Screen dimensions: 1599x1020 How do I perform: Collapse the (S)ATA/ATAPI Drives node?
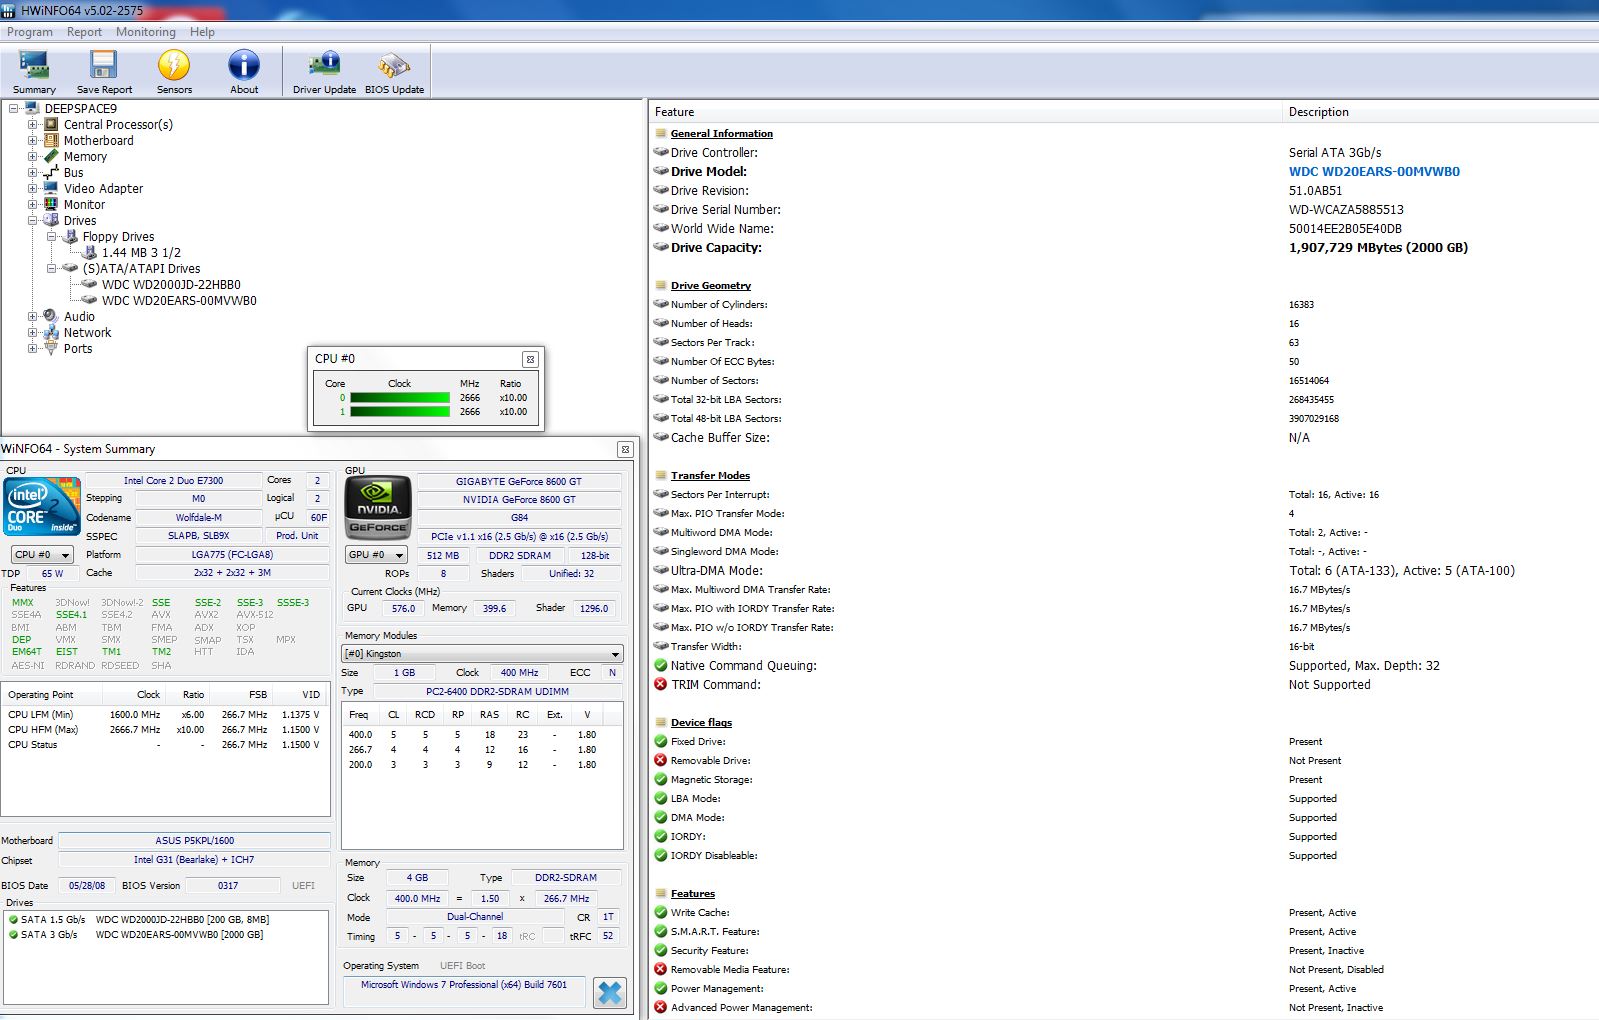(52, 269)
